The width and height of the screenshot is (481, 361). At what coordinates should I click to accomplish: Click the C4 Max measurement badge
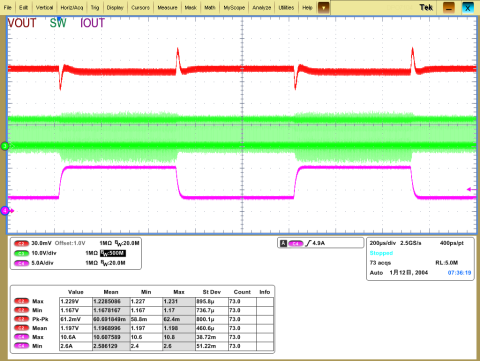coord(21,337)
